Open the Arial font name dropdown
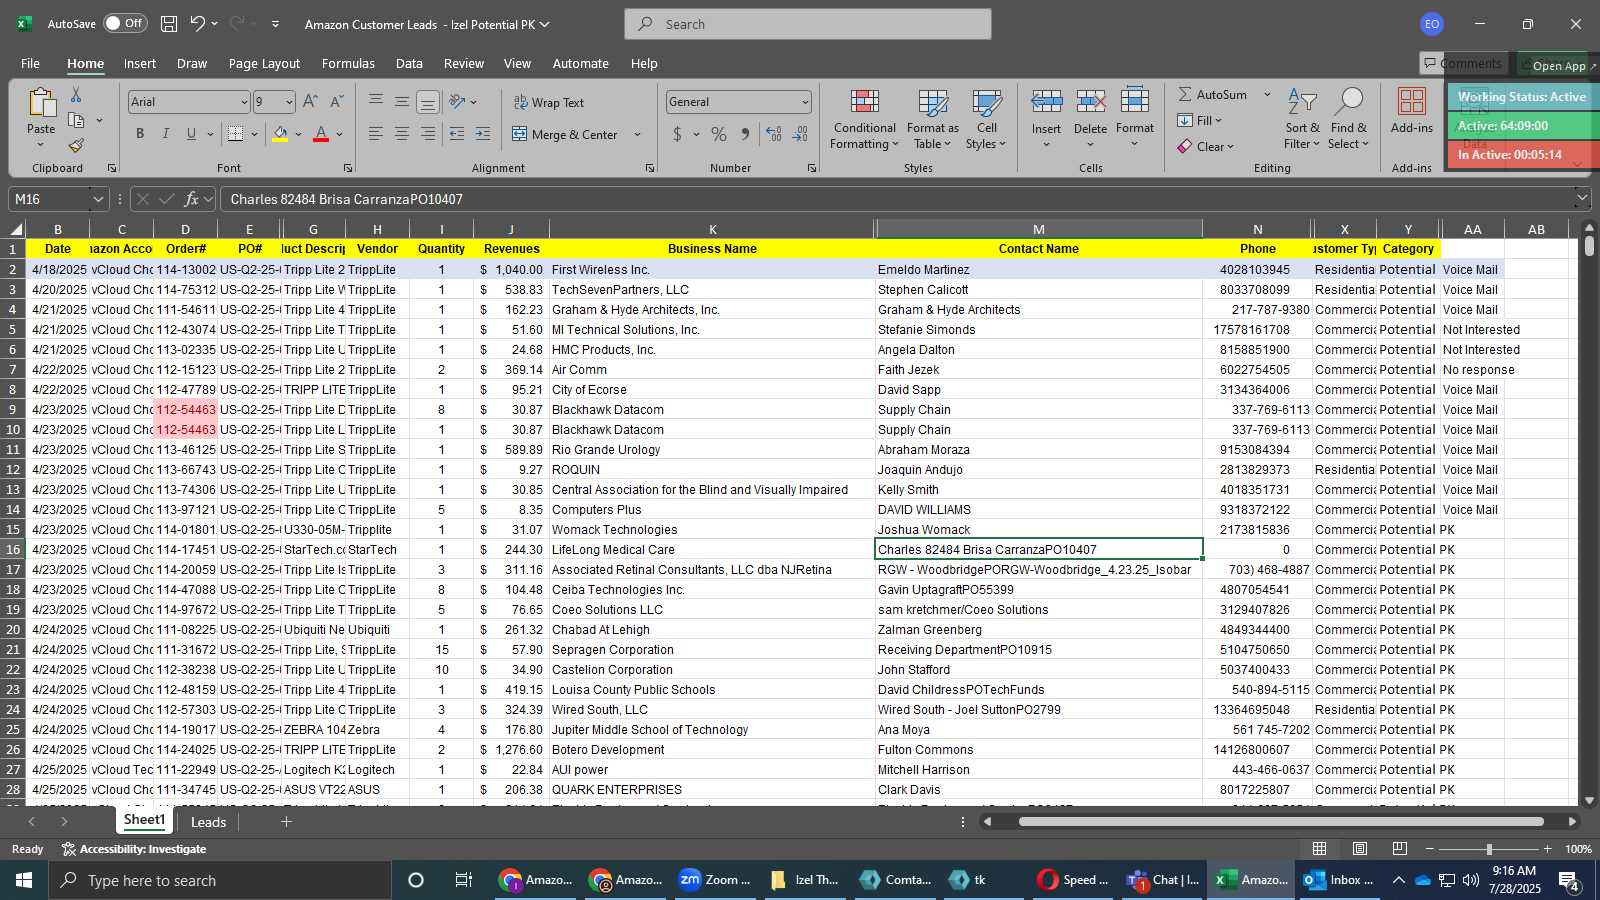1600x900 pixels. point(243,102)
